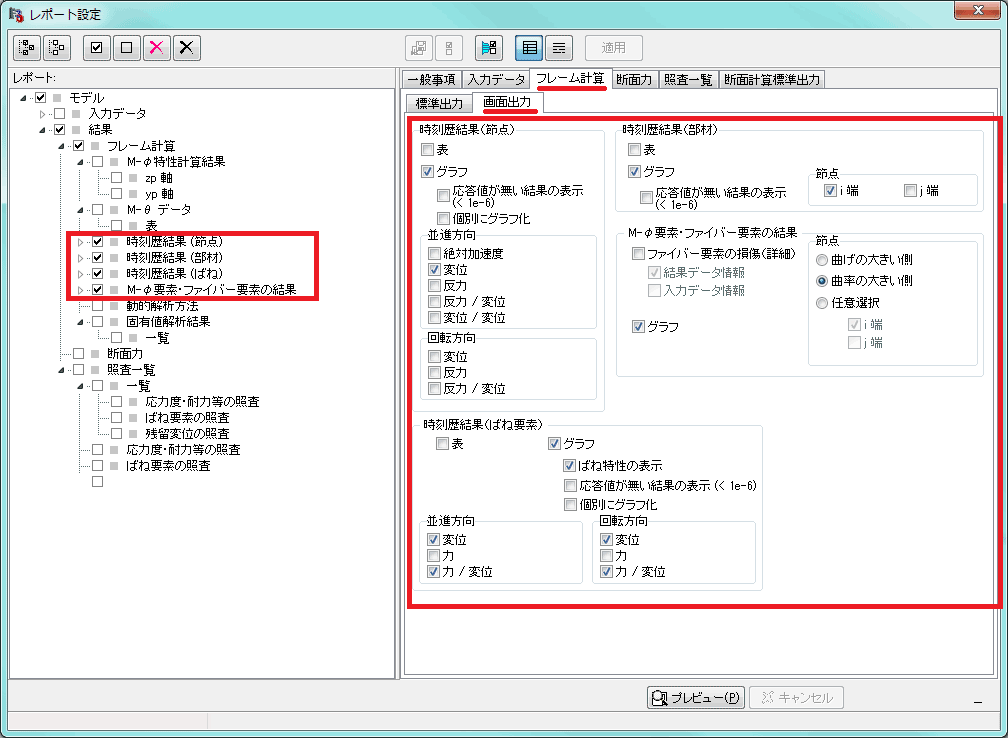Click the blue report layout toolbar icon

tap(489, 48)
